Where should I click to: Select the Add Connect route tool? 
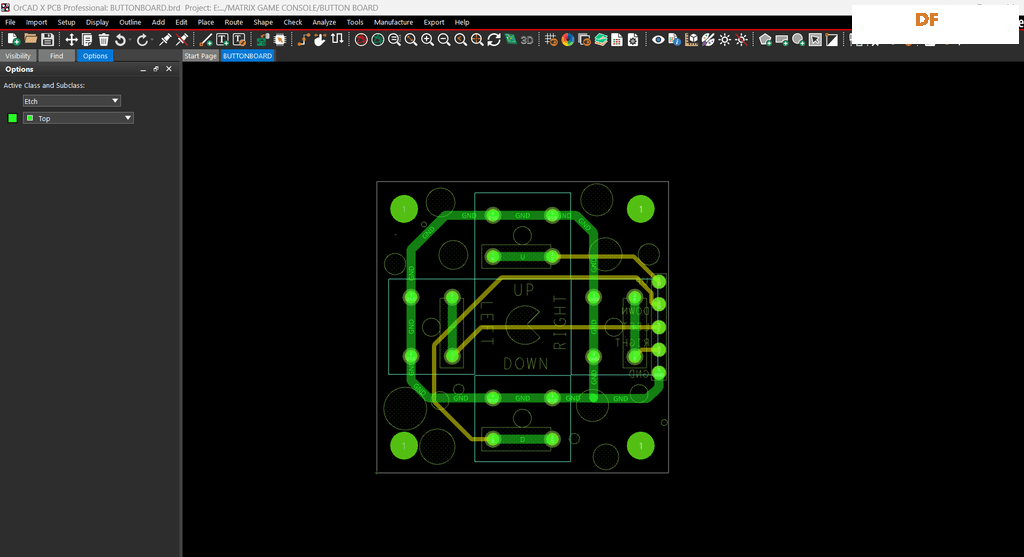click(x=304, y=40)
